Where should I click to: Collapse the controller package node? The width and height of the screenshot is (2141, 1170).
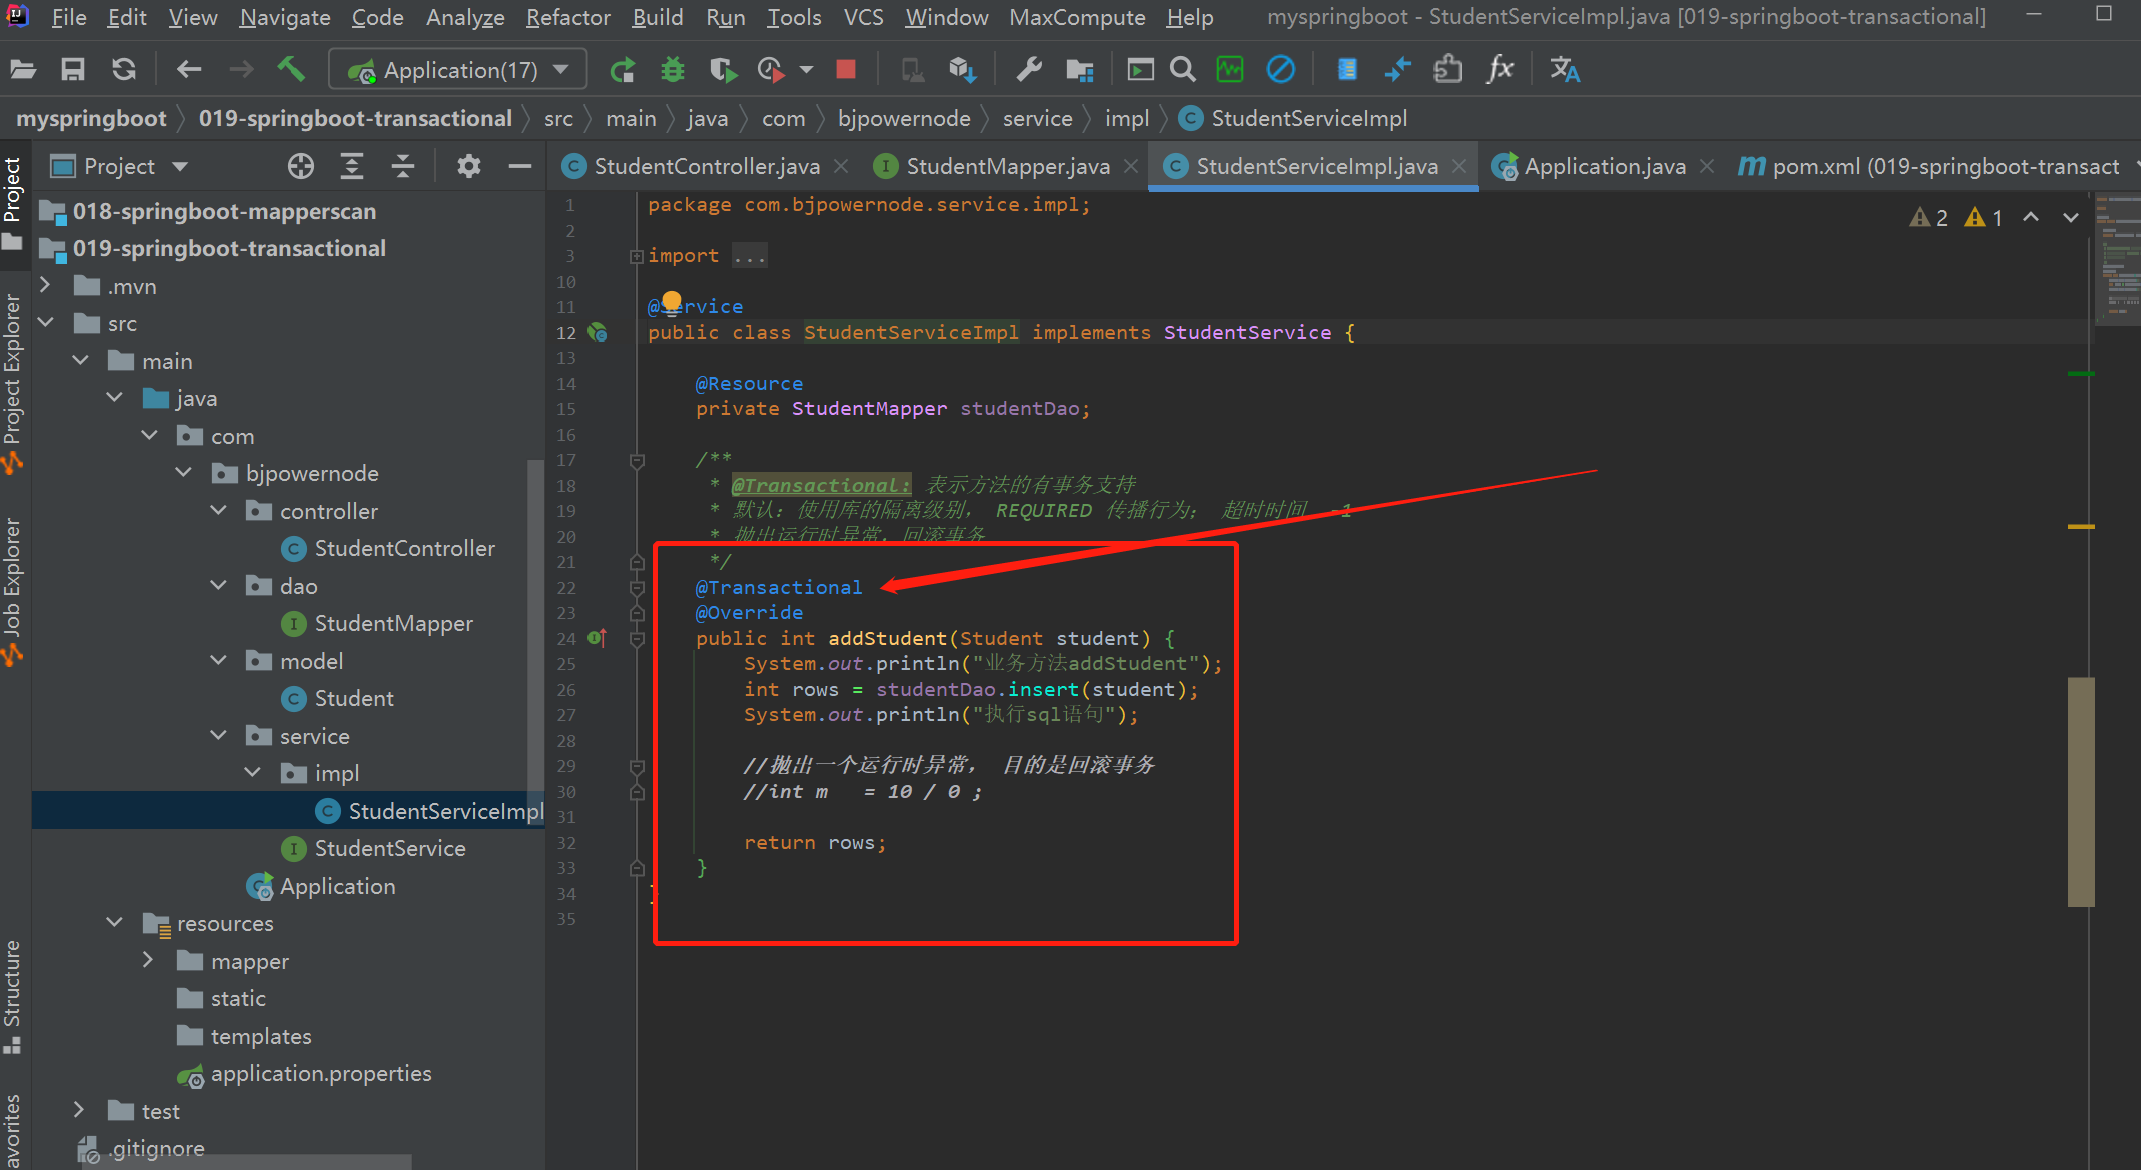pos(219,511)
